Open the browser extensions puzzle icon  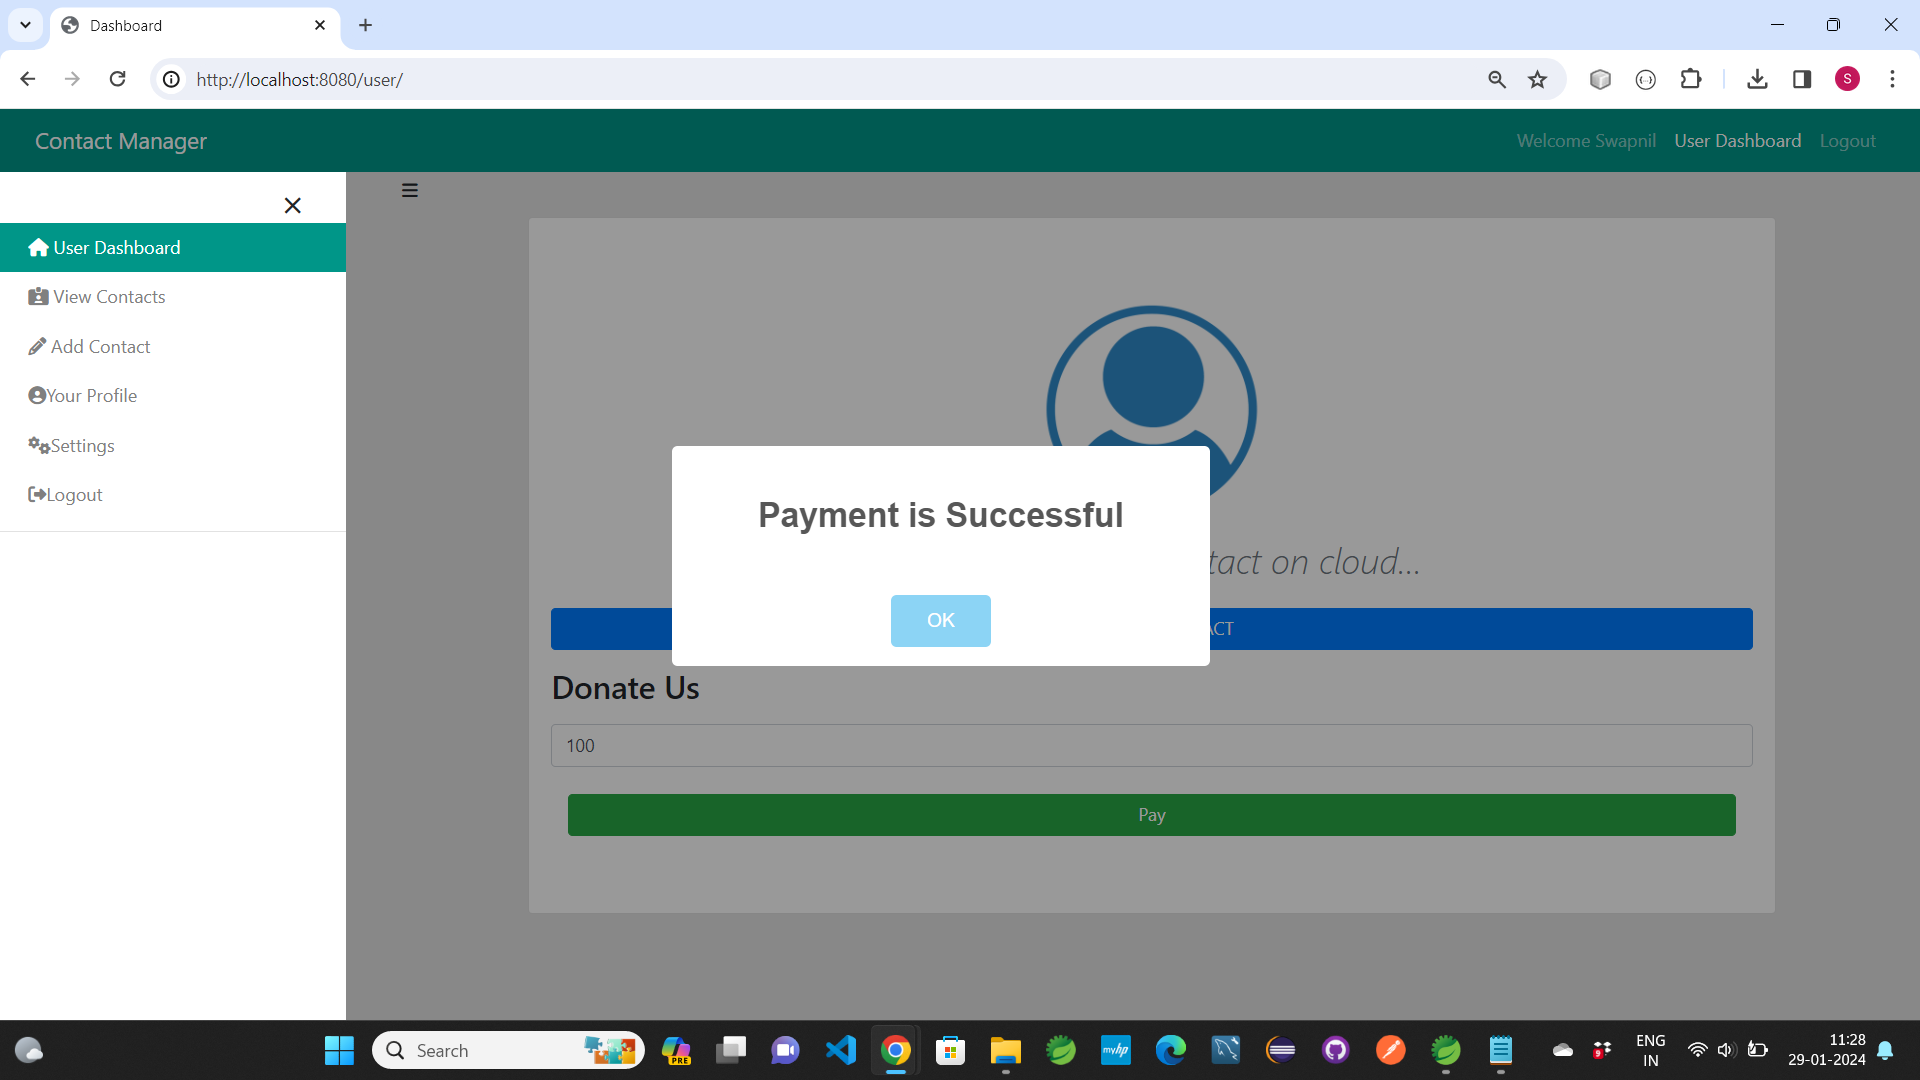coord(1690,79)
